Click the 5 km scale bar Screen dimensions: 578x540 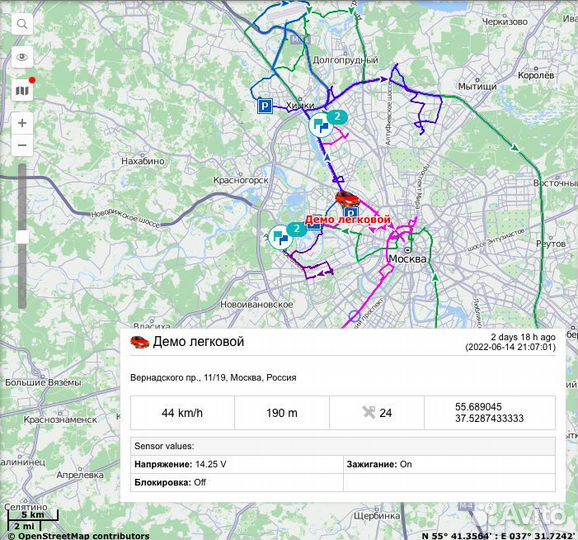(32, 515)
